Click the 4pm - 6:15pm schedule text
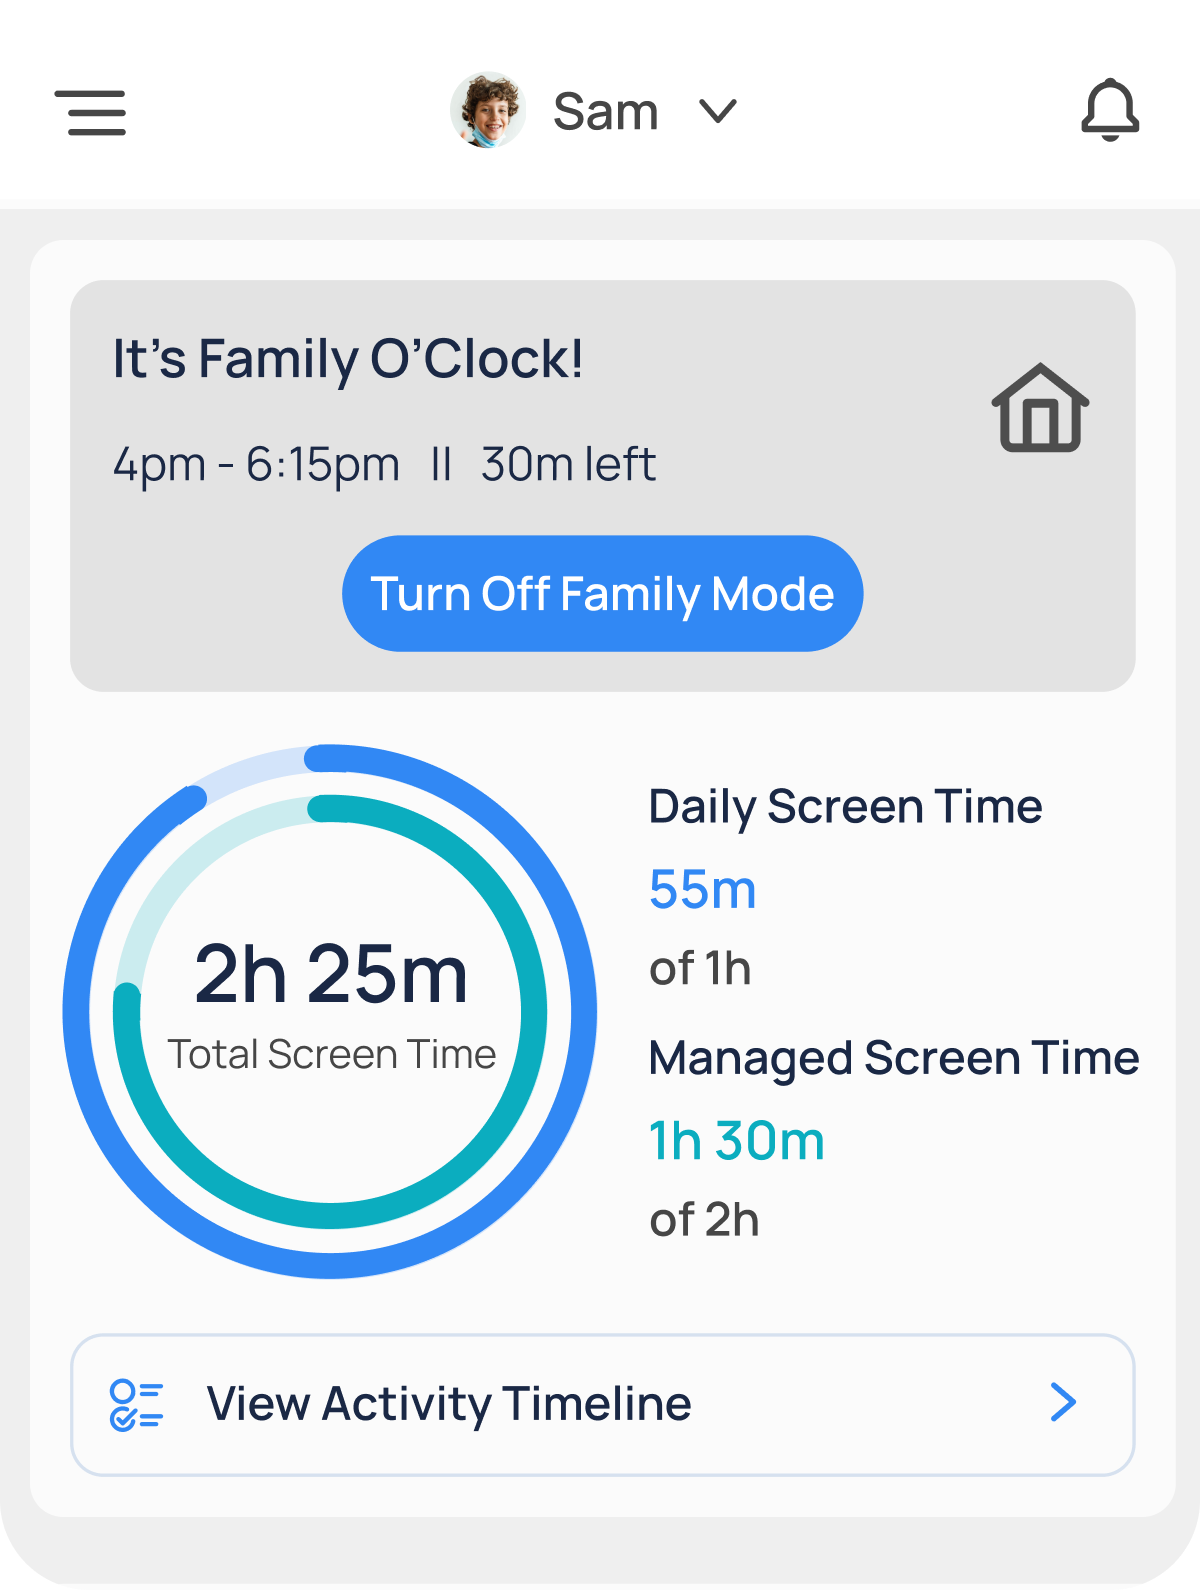The height and width of the screenshot is (1590, 1200). (256, 465)
